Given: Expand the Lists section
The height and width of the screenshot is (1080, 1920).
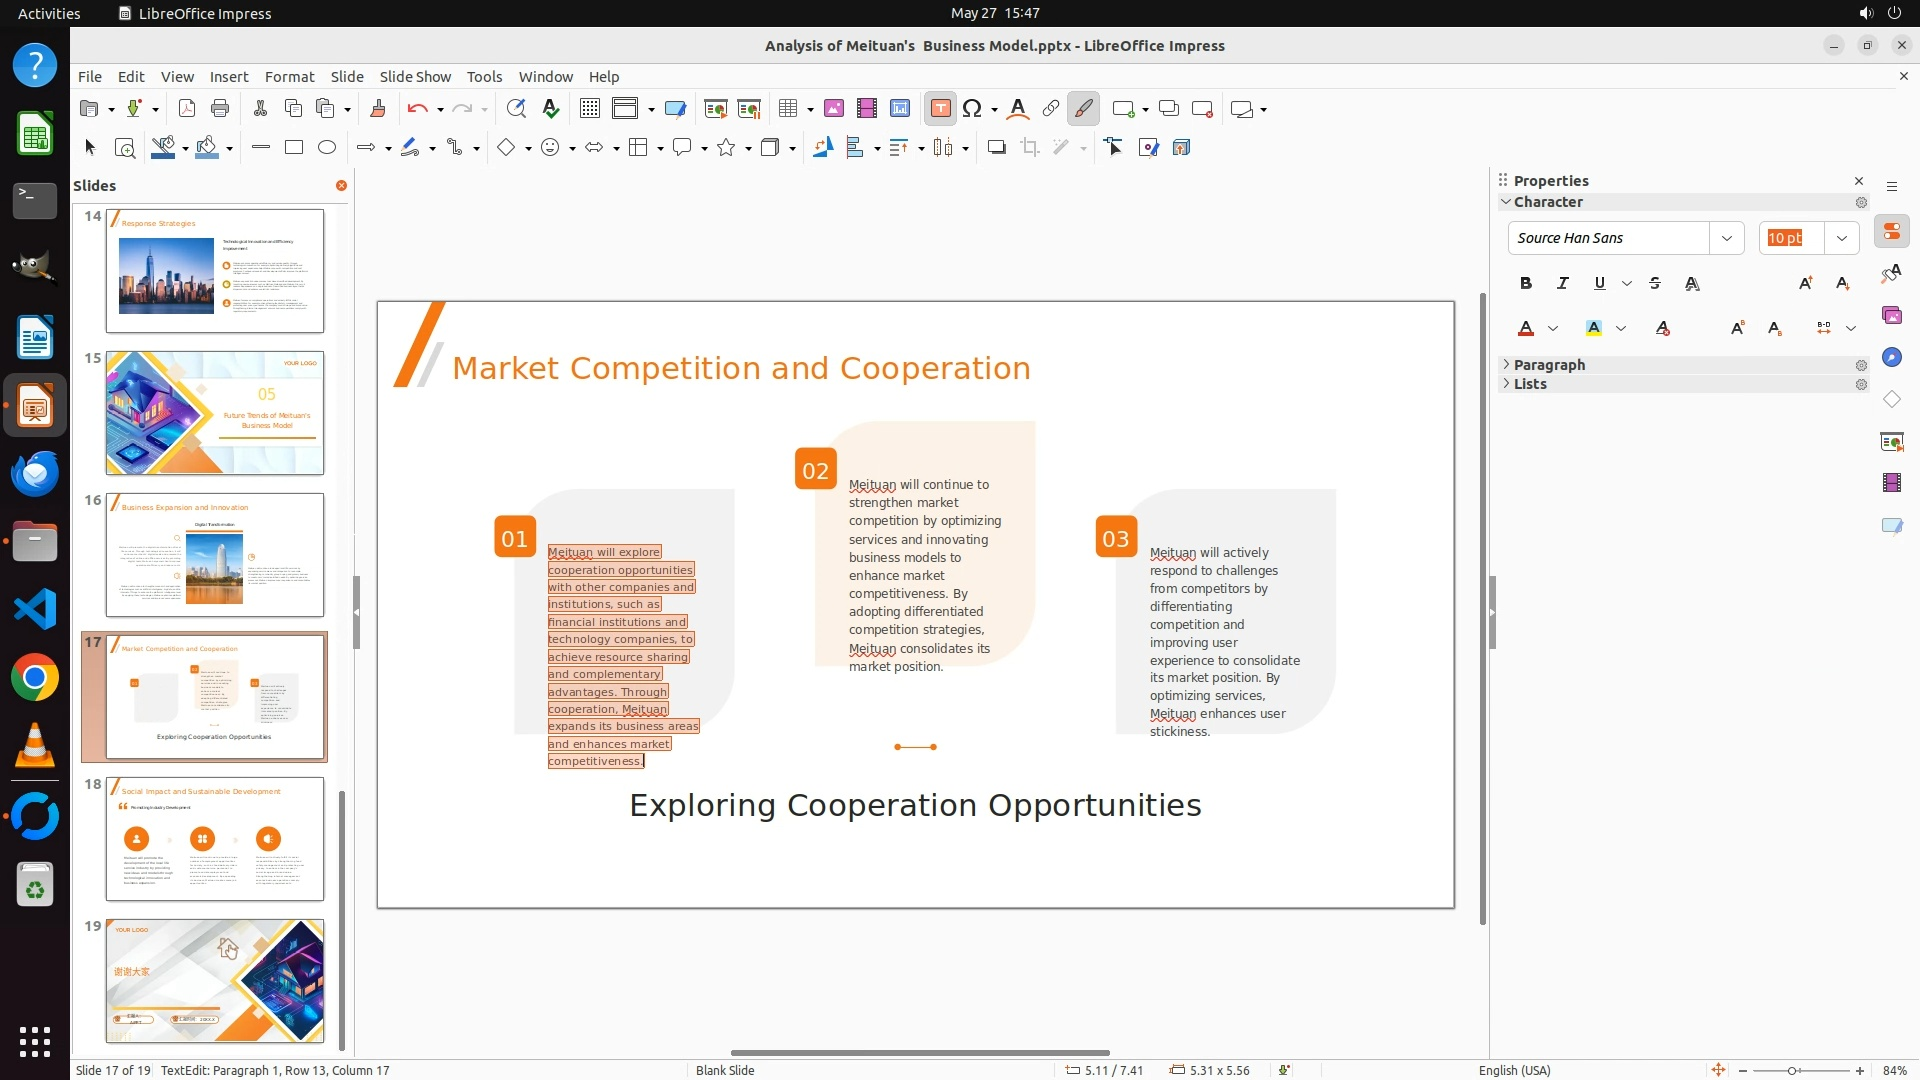Looking at the screenshot, I should (1530, 384).
